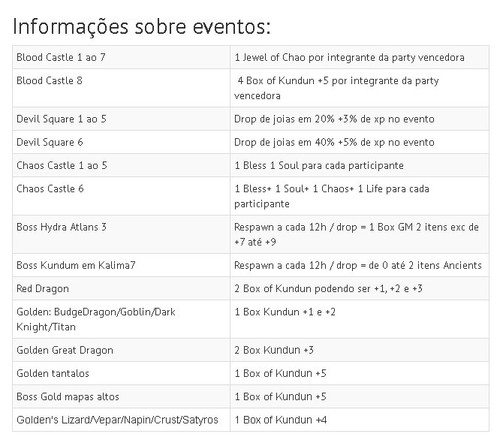Select the 'Drop de joias em 20%' reward cell

pyautogui.click(x=360, y=119)
